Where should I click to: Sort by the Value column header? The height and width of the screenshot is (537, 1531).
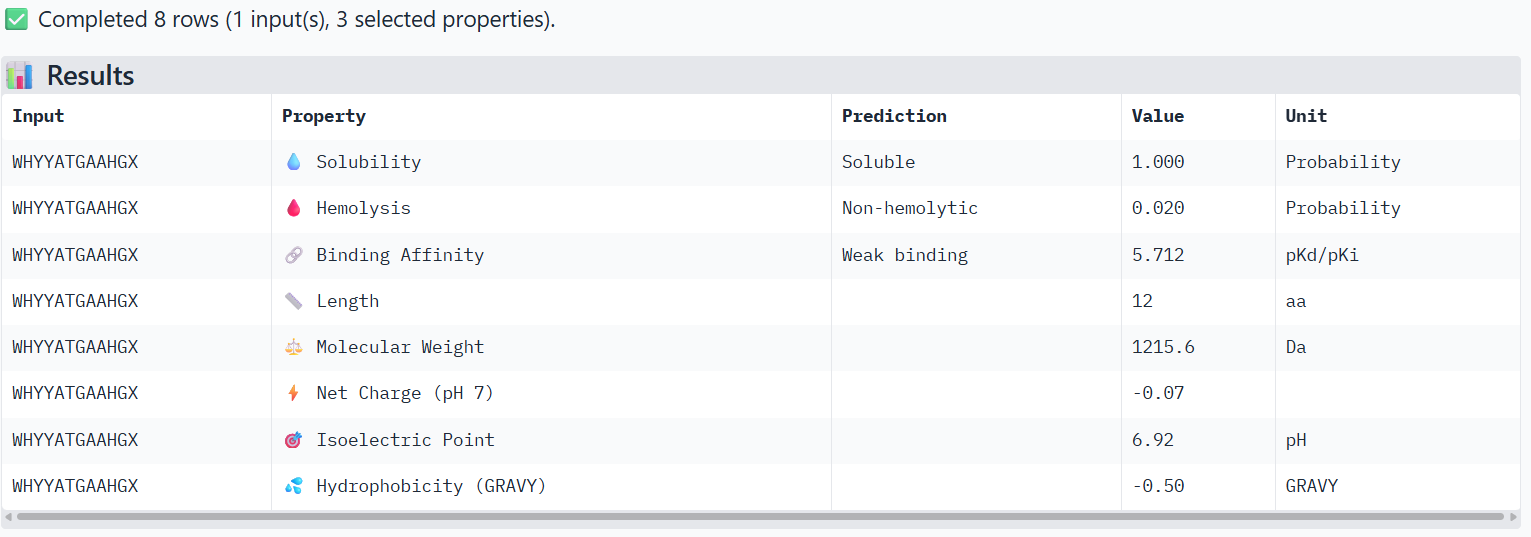[x=1158, y=116]
